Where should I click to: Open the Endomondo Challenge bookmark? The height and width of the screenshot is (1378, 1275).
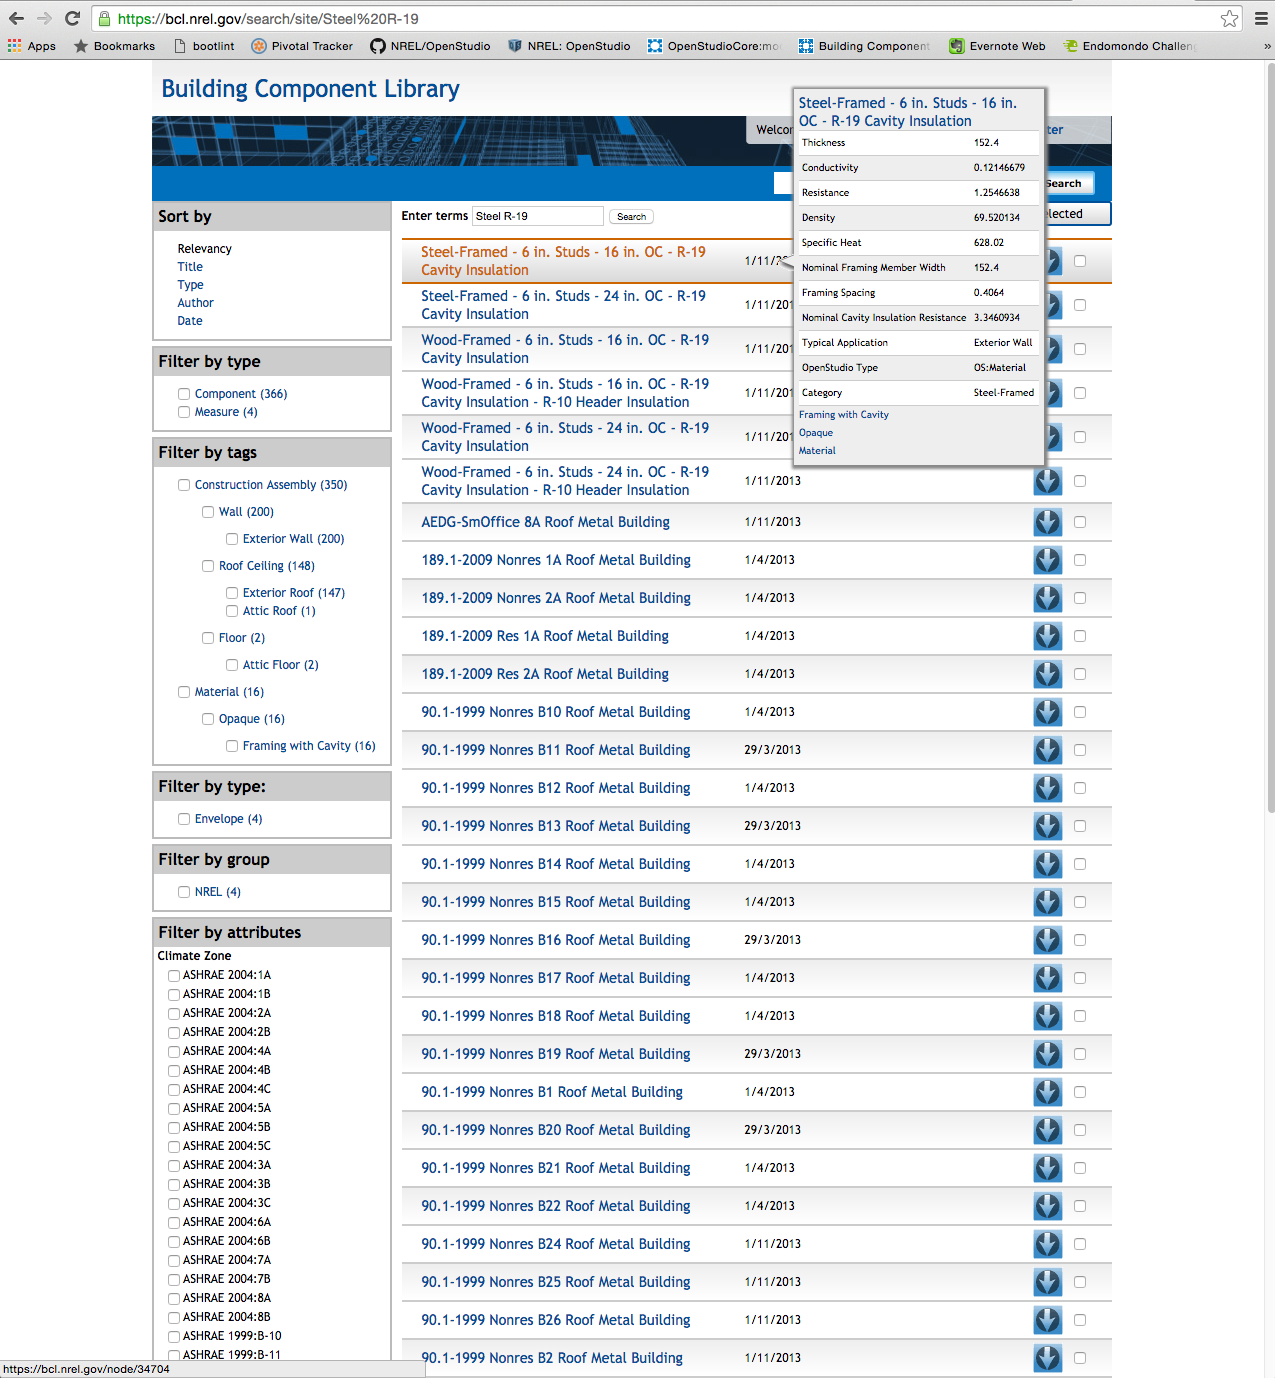[1129, 46]
